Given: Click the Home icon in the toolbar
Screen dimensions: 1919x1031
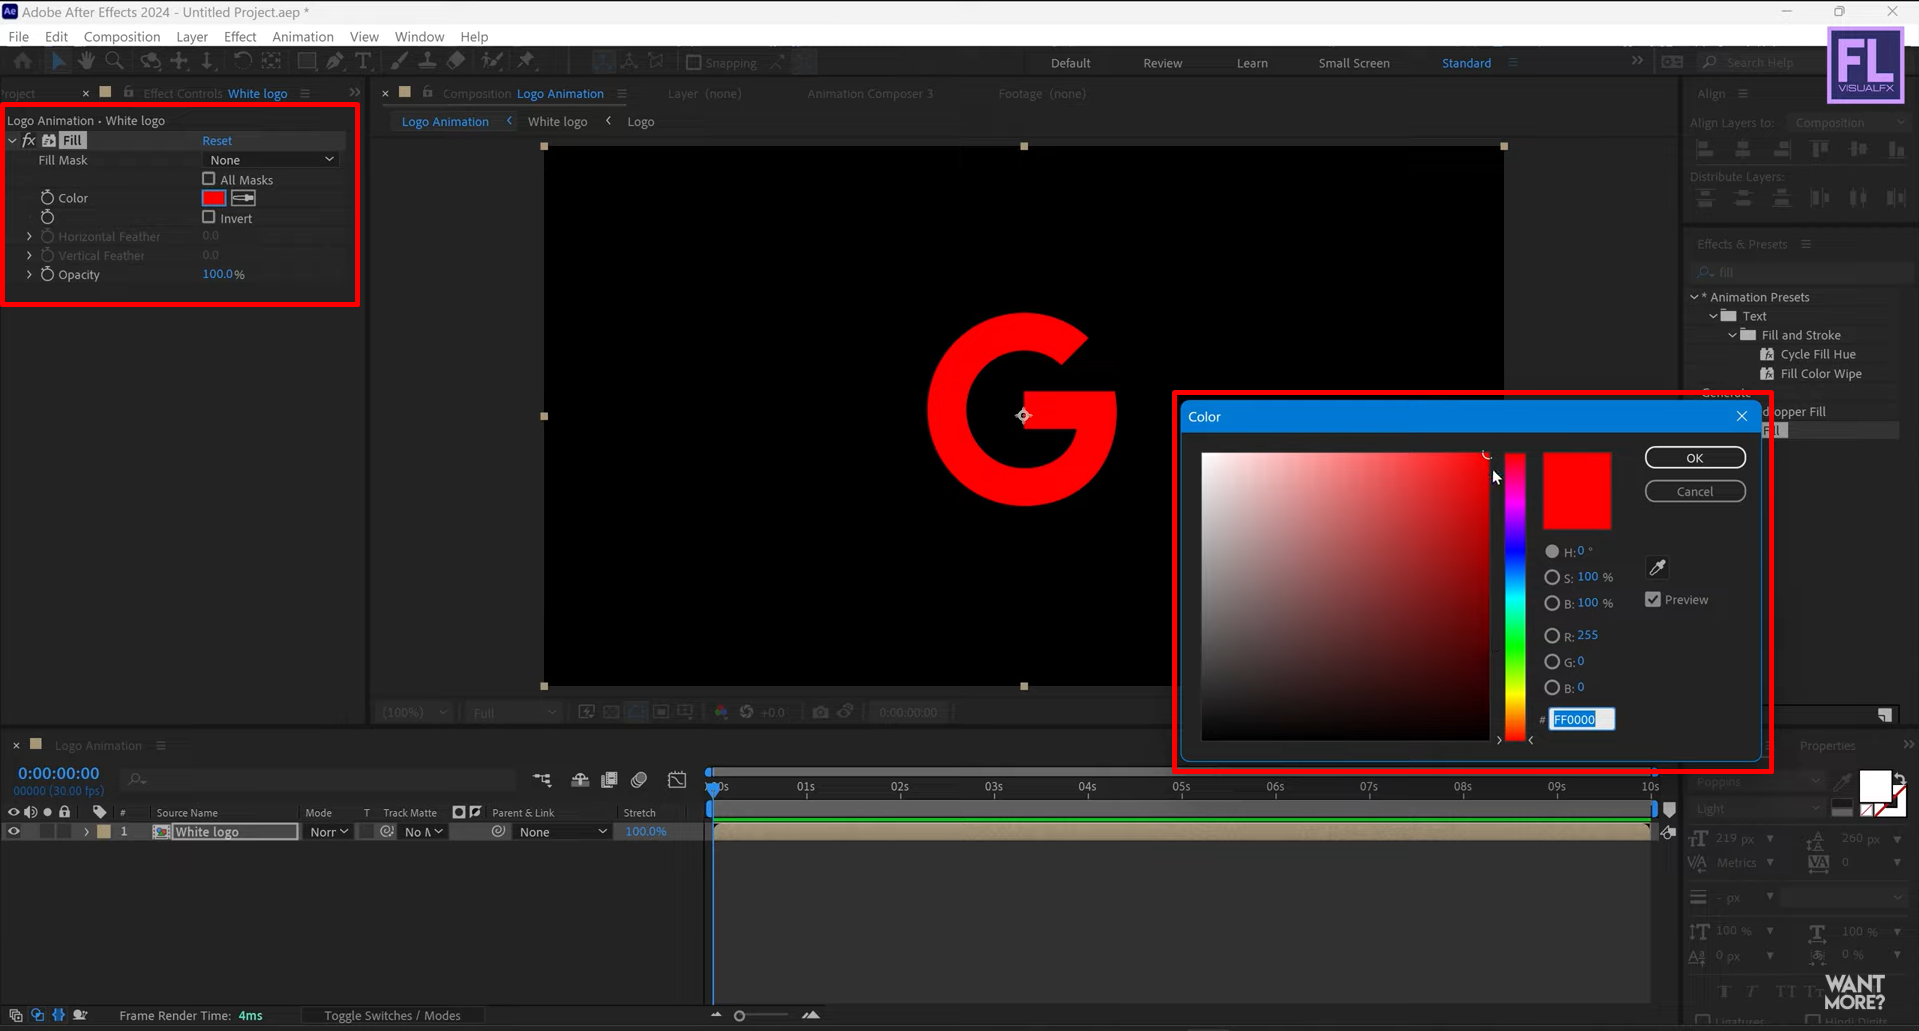Looking at the screenshot, I should coord(22,62).
